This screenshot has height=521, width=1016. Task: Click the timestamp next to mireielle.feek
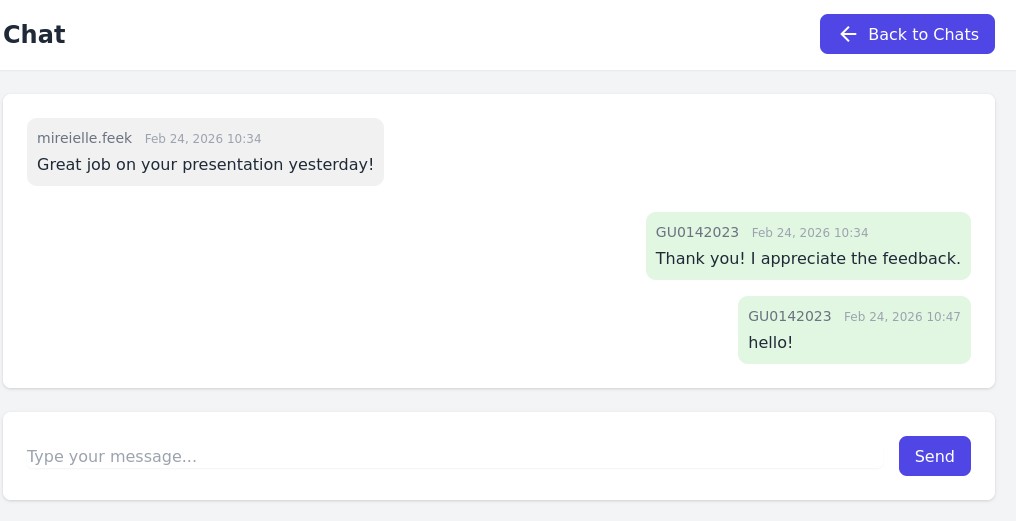pos(203,139)
